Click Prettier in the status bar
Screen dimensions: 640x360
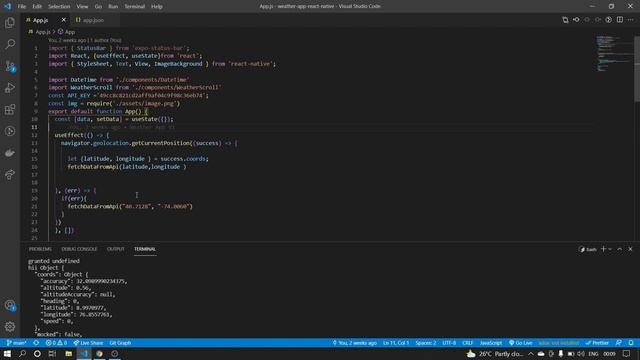point(597,343)
